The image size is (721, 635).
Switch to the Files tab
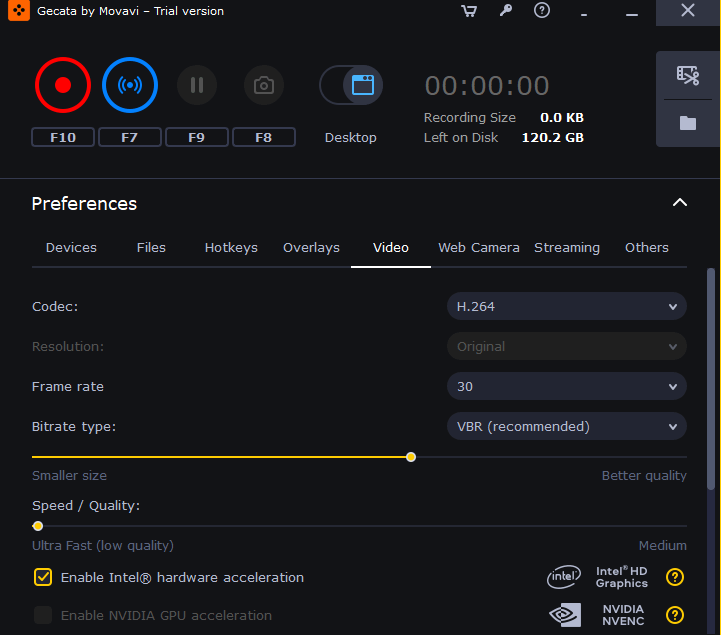pos(151,248)
